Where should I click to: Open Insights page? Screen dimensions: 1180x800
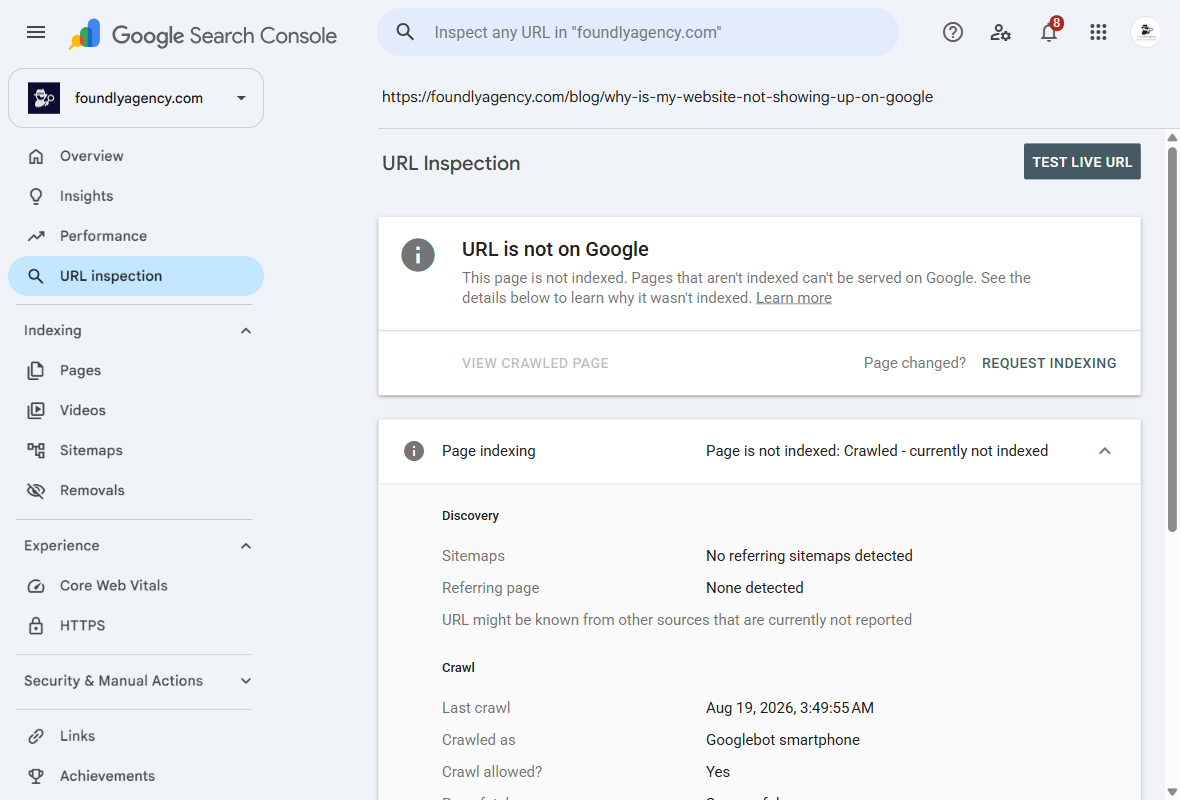(135, 196)
